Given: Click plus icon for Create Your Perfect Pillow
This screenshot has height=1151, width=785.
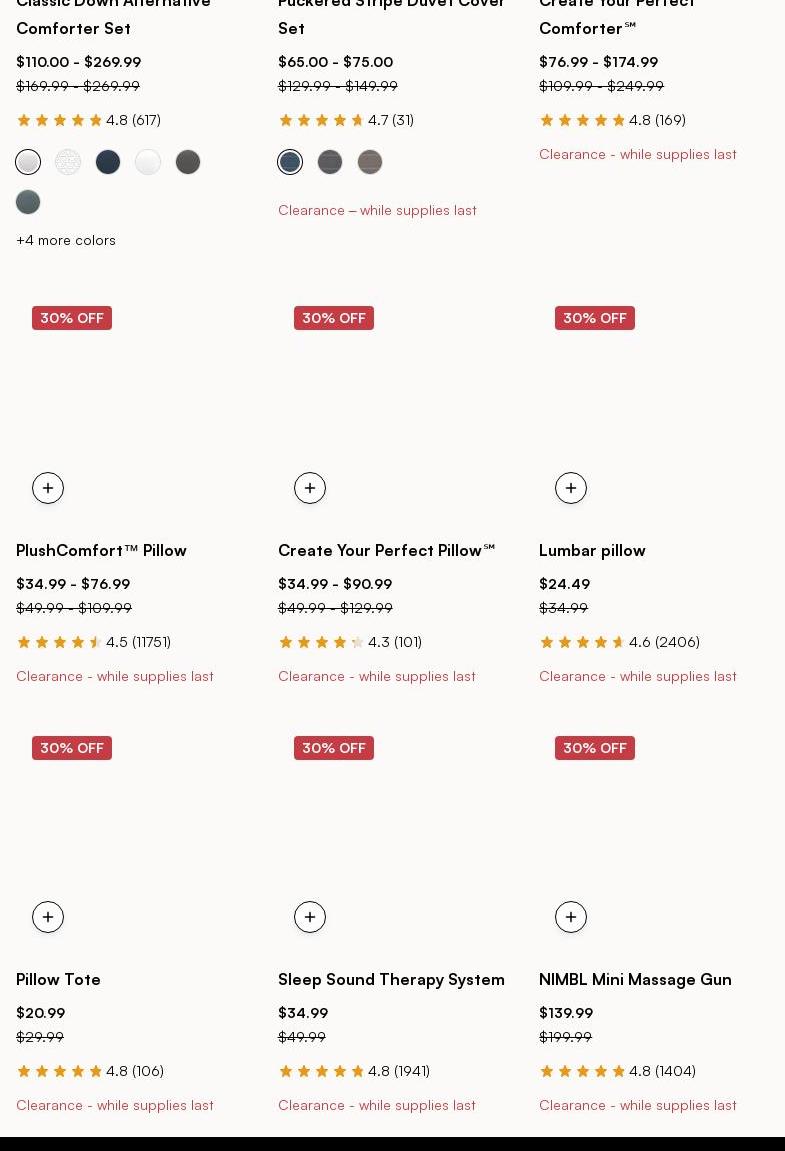Looking at the screenshot, I should [x=310, y=488].
